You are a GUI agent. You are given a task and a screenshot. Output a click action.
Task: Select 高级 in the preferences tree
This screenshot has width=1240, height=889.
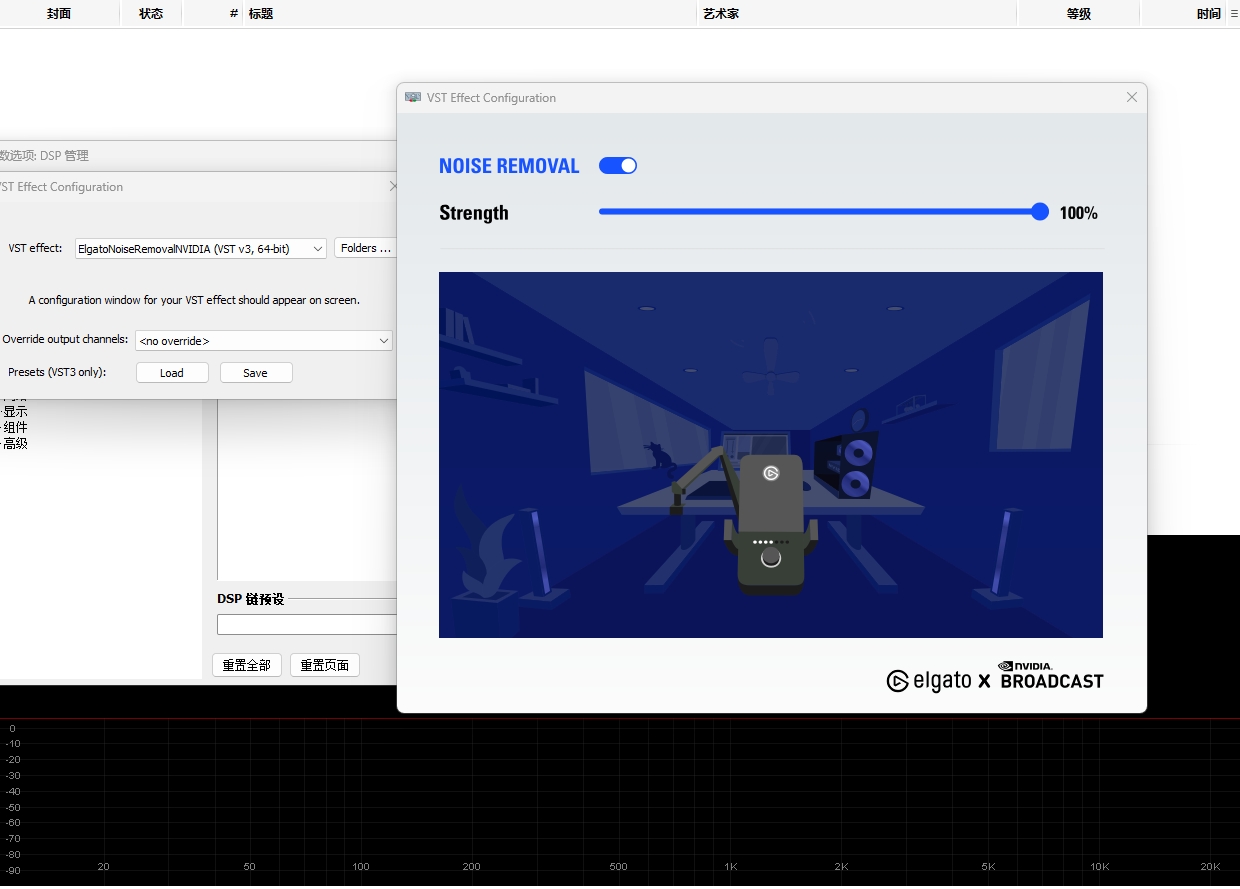pos(15,443)
